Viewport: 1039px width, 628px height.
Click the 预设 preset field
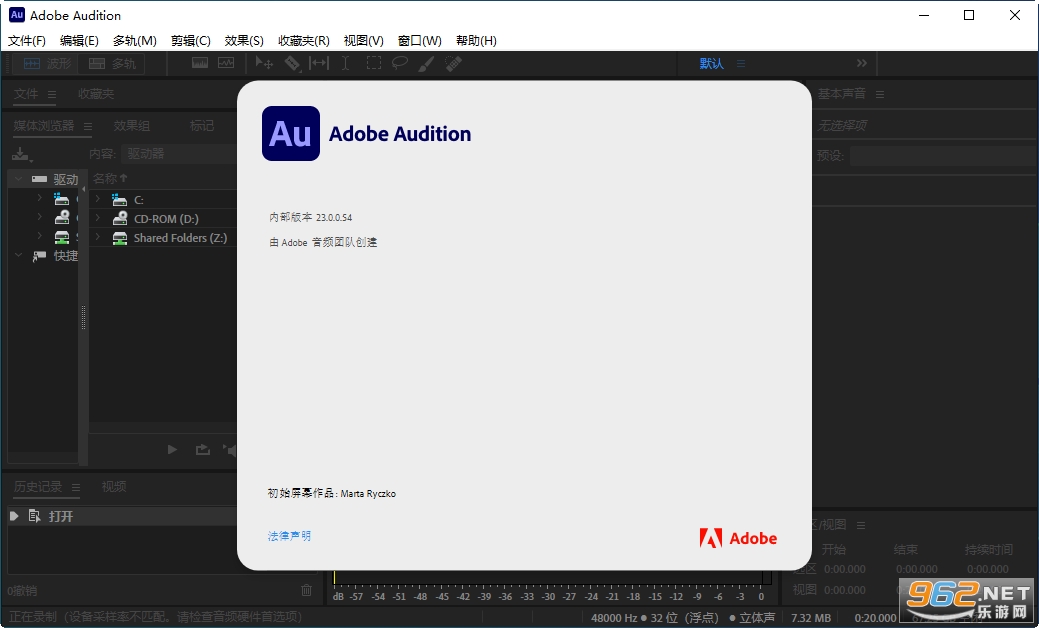point(944,156)
